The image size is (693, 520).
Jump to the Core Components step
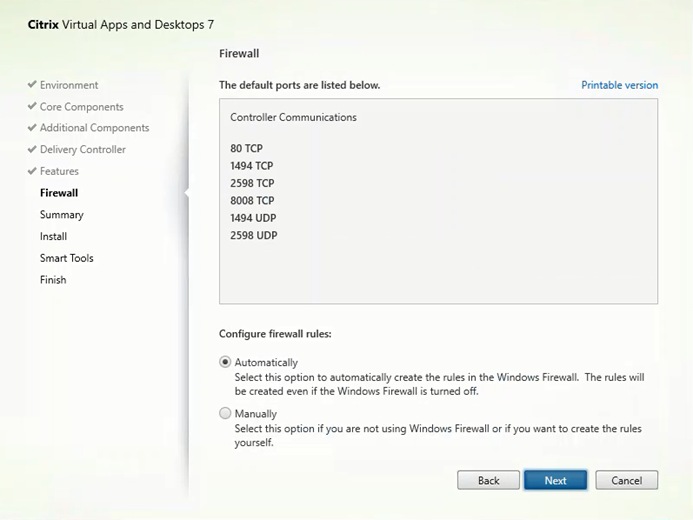click(x=81, y=107)
